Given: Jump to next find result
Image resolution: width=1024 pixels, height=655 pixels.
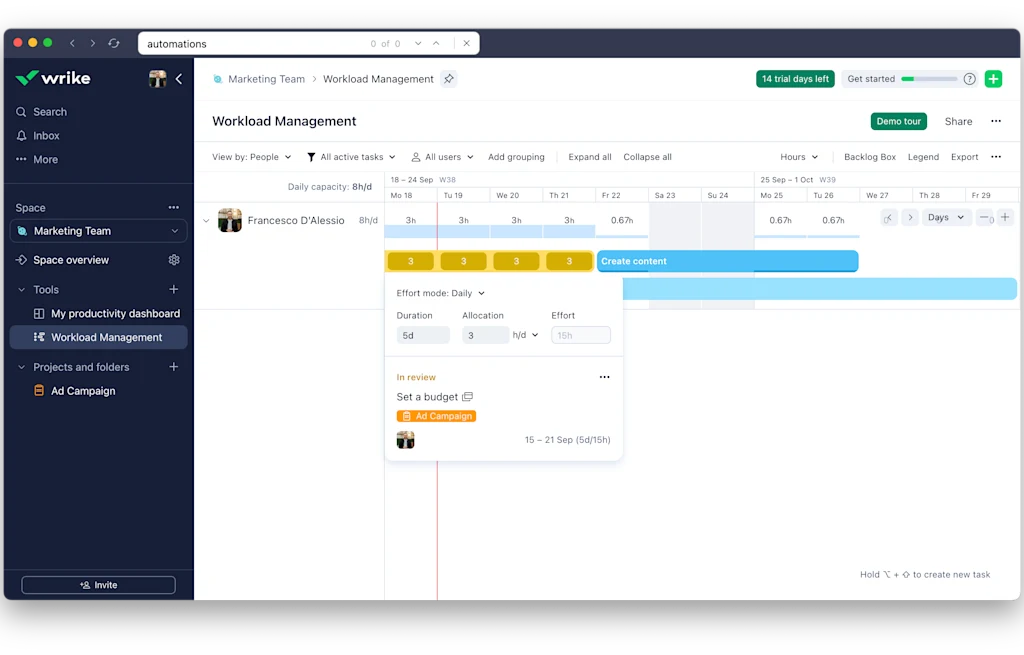Looking at the screenshot, I should coord(418,43).
